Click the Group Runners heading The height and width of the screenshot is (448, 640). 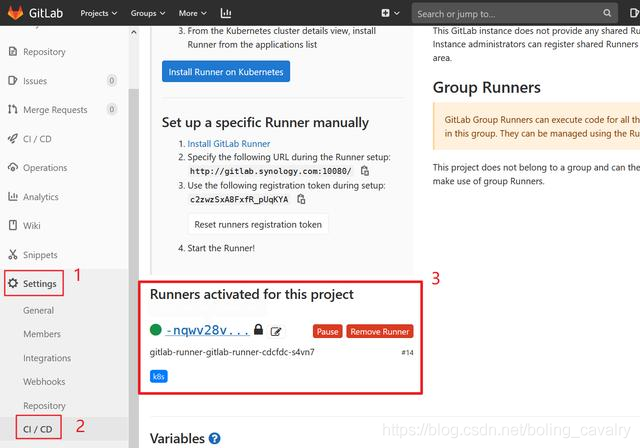click(x=487, y=87)
